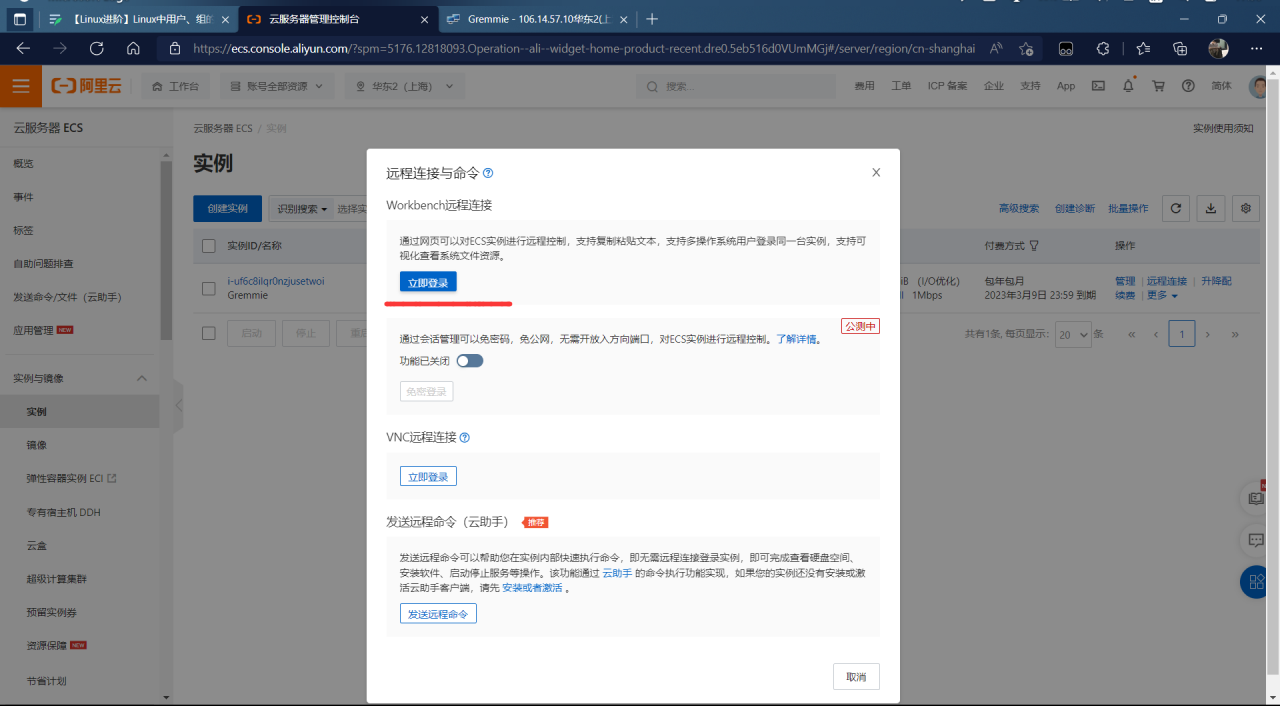Image resolution: width=1280 pixels, height=706 pixels.
Task: Add this page to favorites star icon
Action: coord(1026,48)
